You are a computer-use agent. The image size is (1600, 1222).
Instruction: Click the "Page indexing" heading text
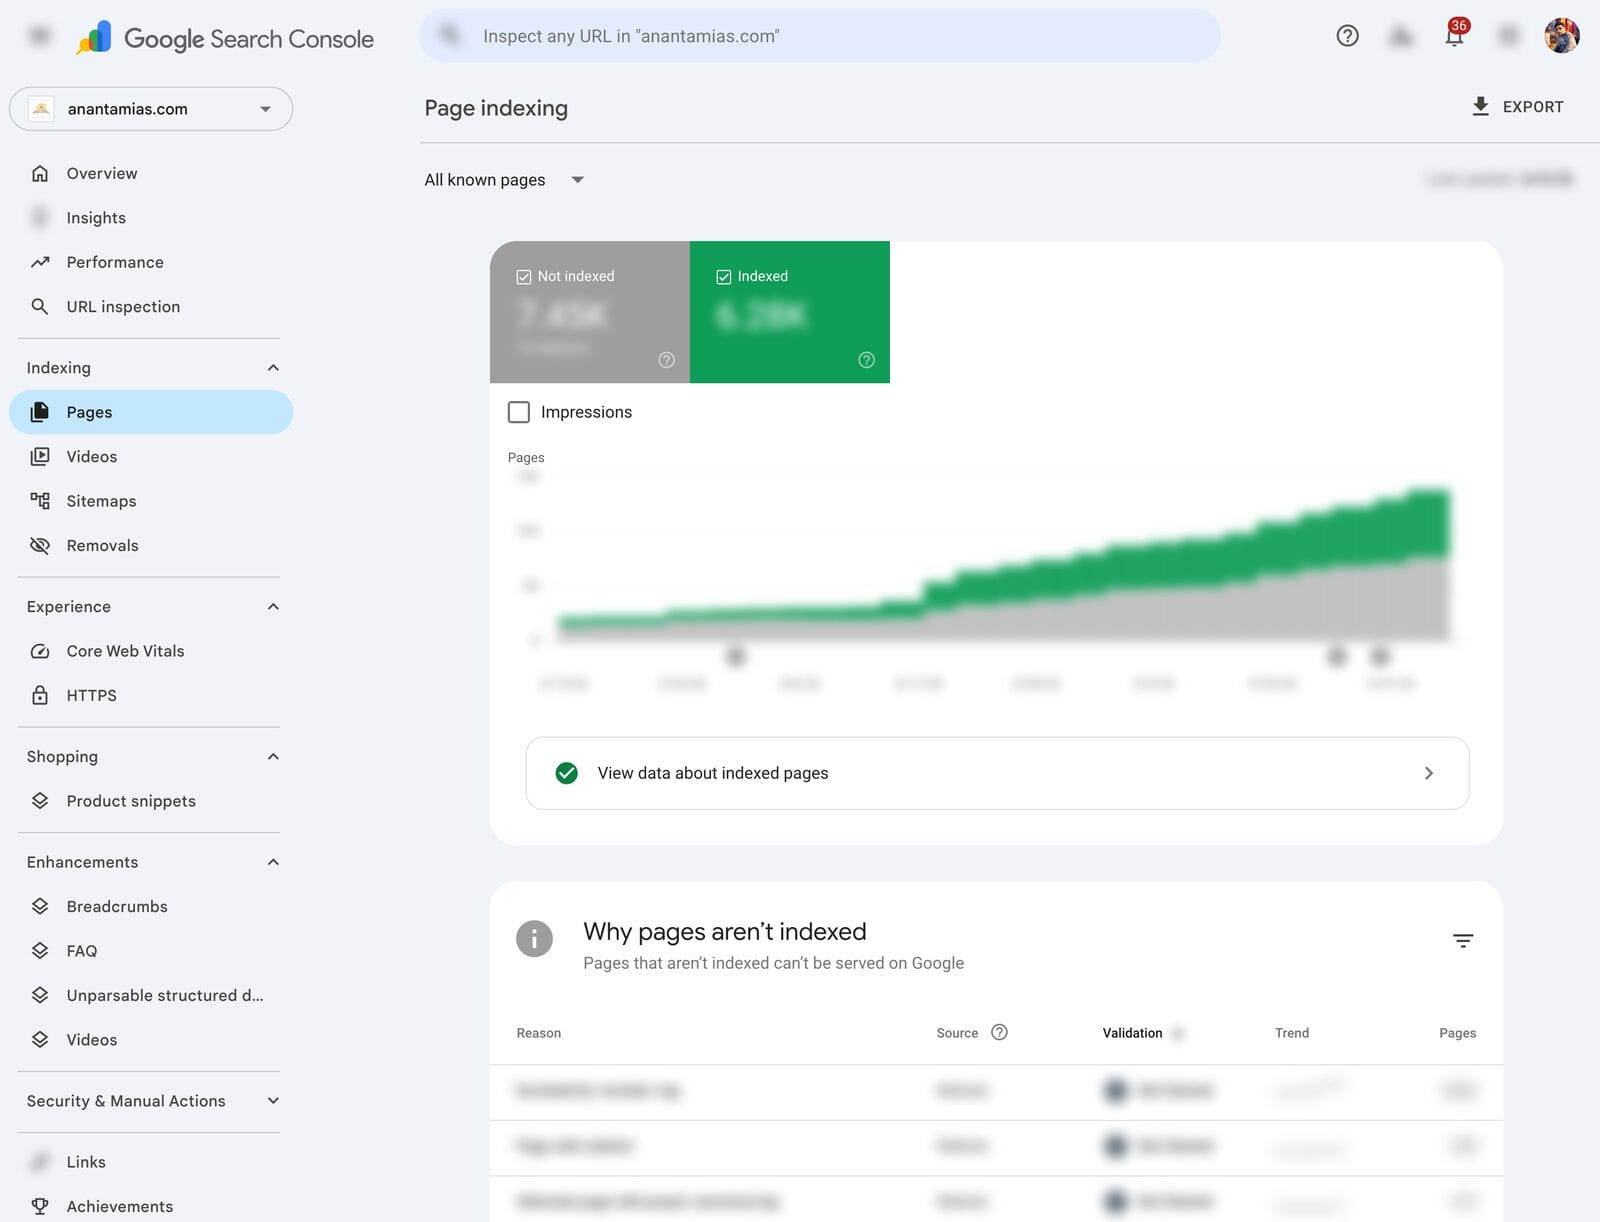pyautogui.click(x=496, y=108)
